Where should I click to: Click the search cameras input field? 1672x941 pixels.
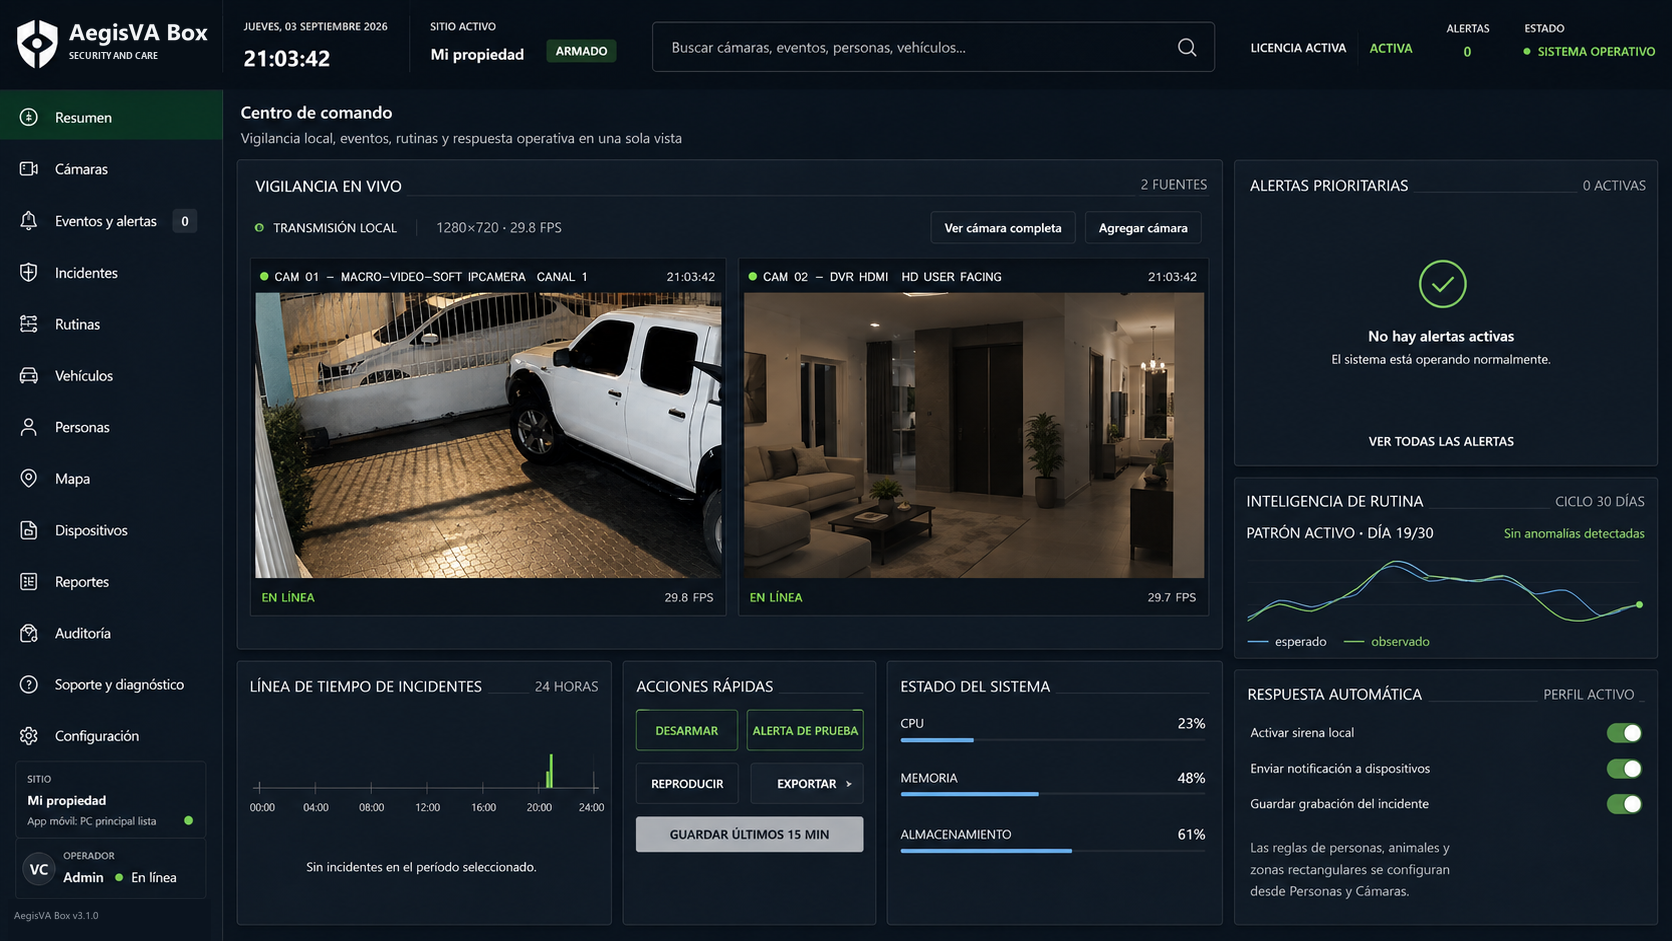(x=933, y=47)
